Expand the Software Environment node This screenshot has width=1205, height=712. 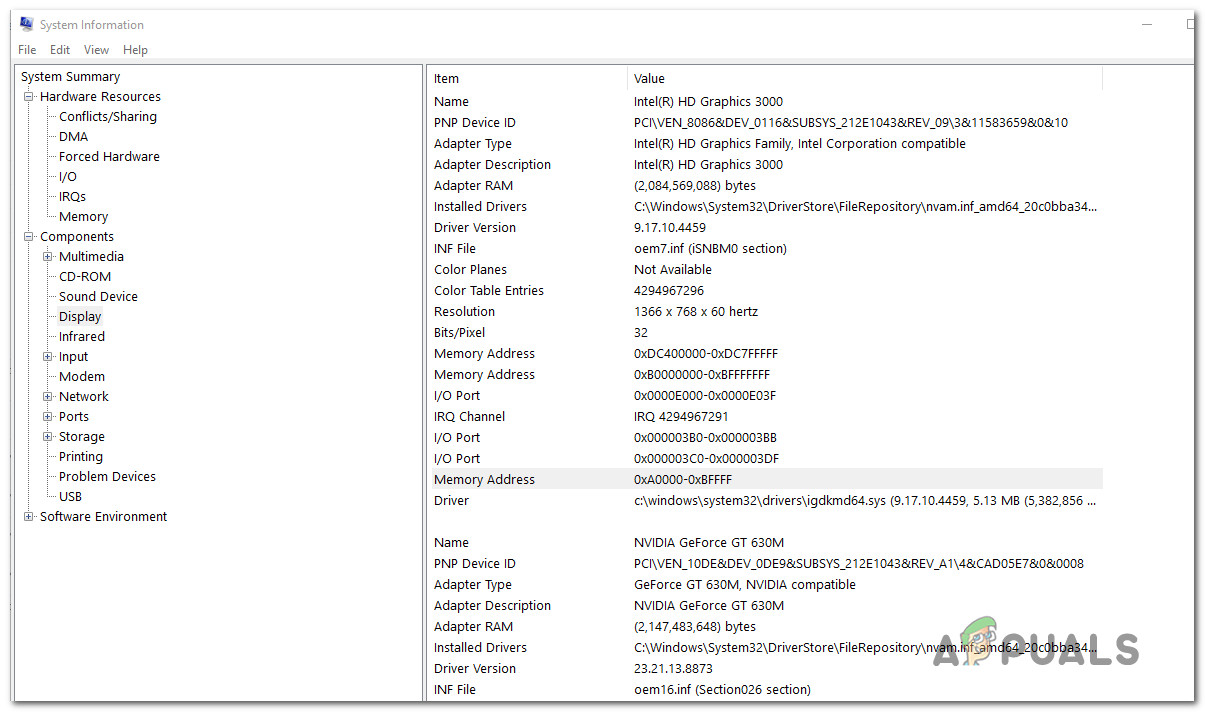[x=29, y=517]
